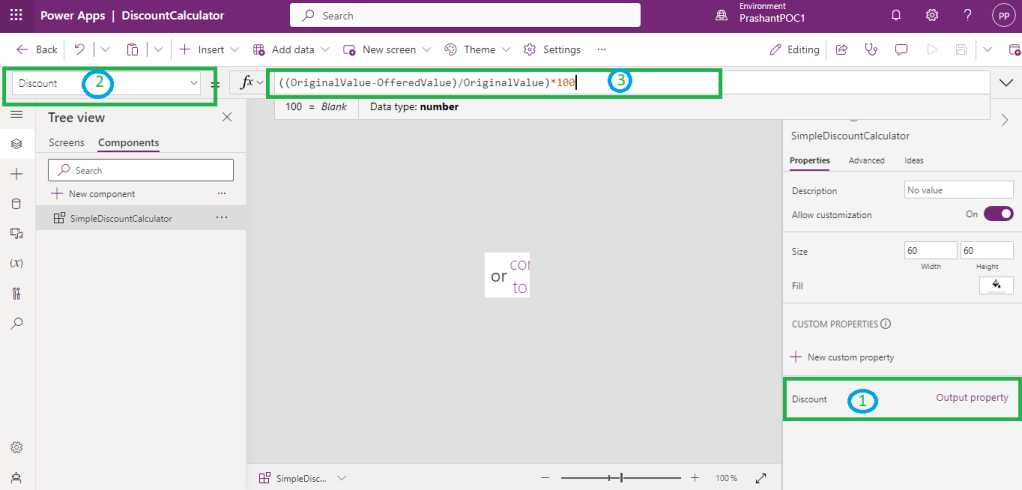Open Variables icon in left sidebar
The width and height of the screenshot is (1022, 490).
point(16,263)
